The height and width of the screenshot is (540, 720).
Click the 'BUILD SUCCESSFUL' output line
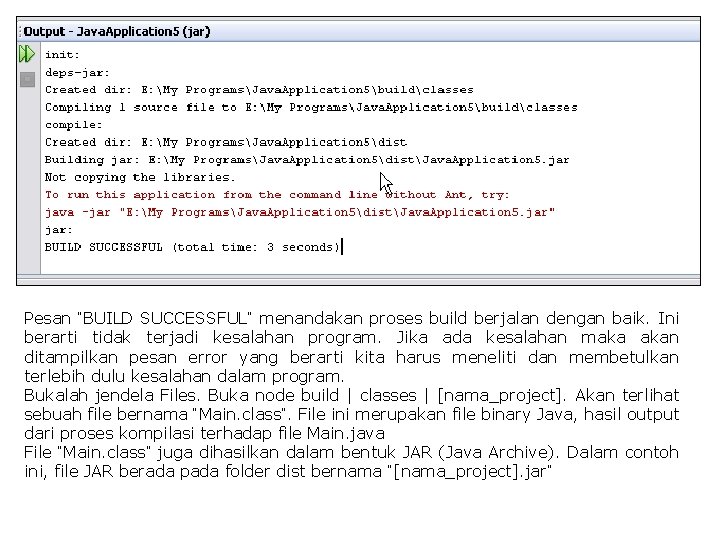[x=192, y=247]
